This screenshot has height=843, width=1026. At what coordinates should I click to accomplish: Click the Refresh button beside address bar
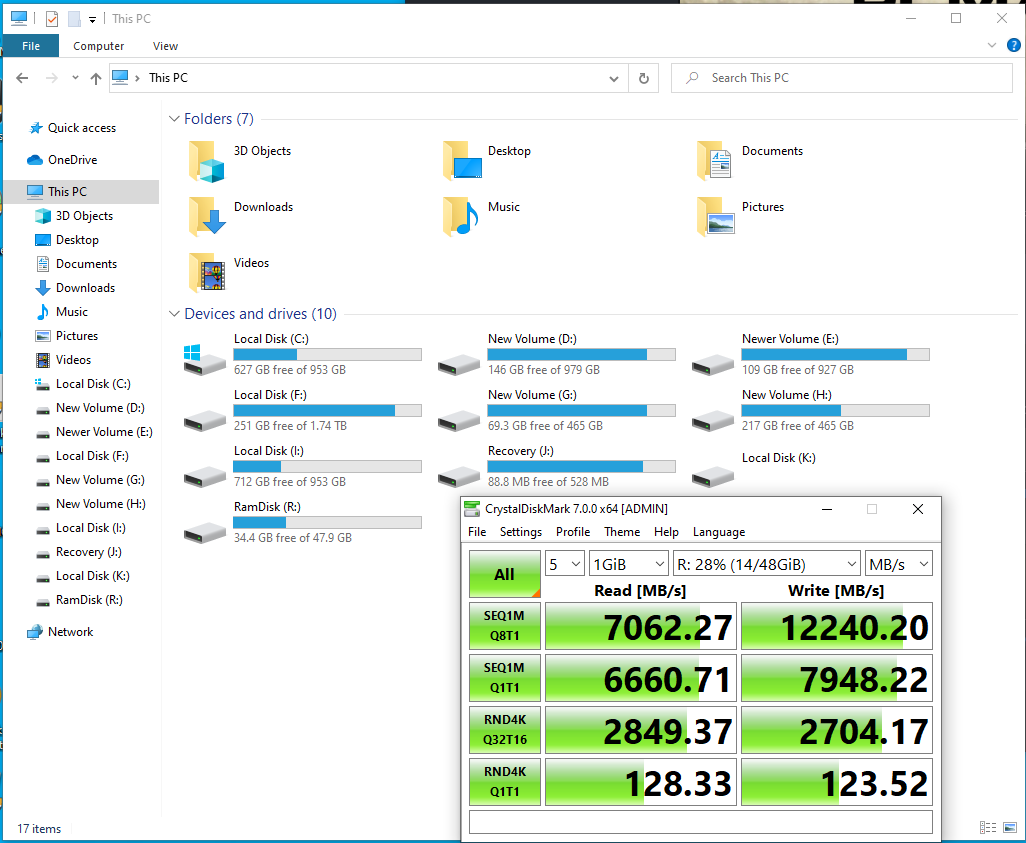(644, 78)
